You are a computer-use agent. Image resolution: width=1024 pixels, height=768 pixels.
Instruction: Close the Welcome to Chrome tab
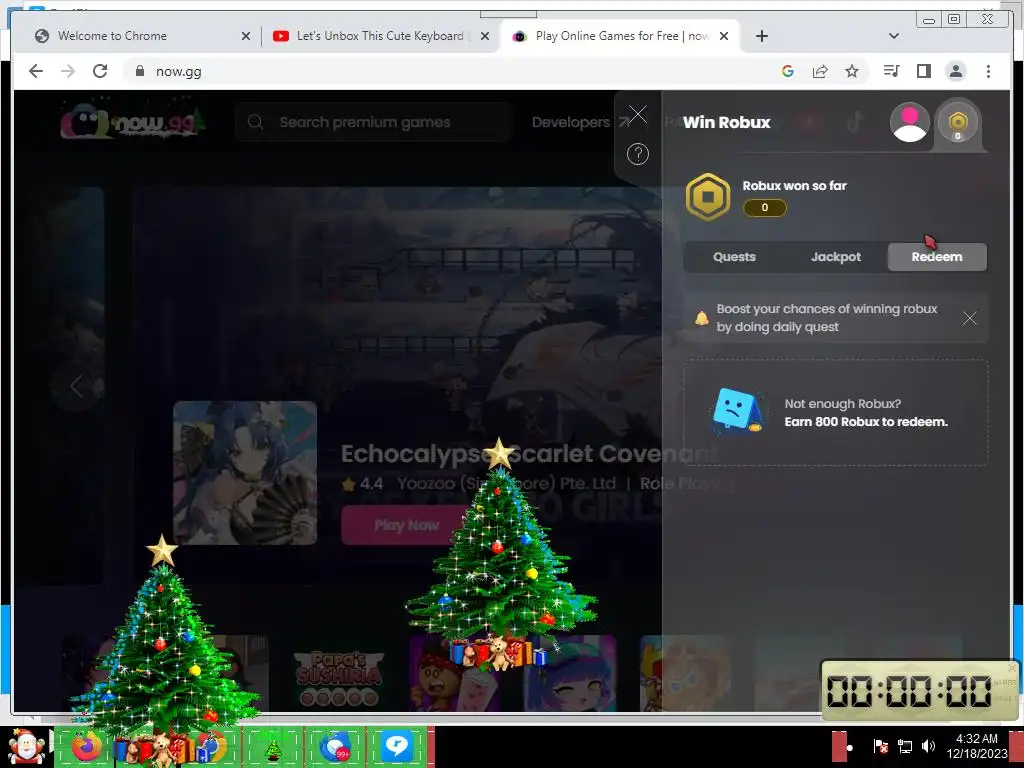[246, 37]
